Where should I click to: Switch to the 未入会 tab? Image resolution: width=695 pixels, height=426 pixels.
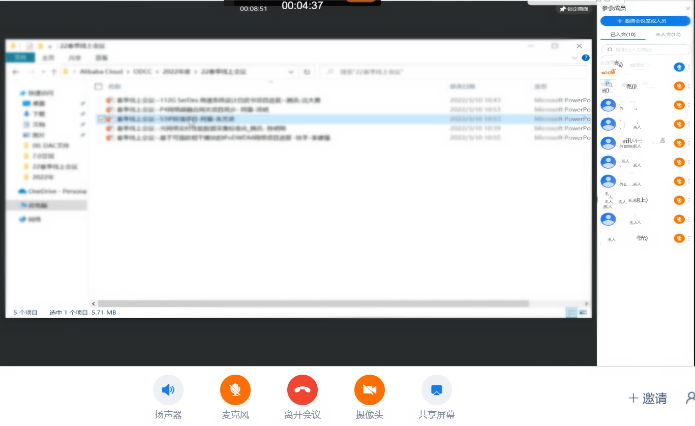[668, 35]
